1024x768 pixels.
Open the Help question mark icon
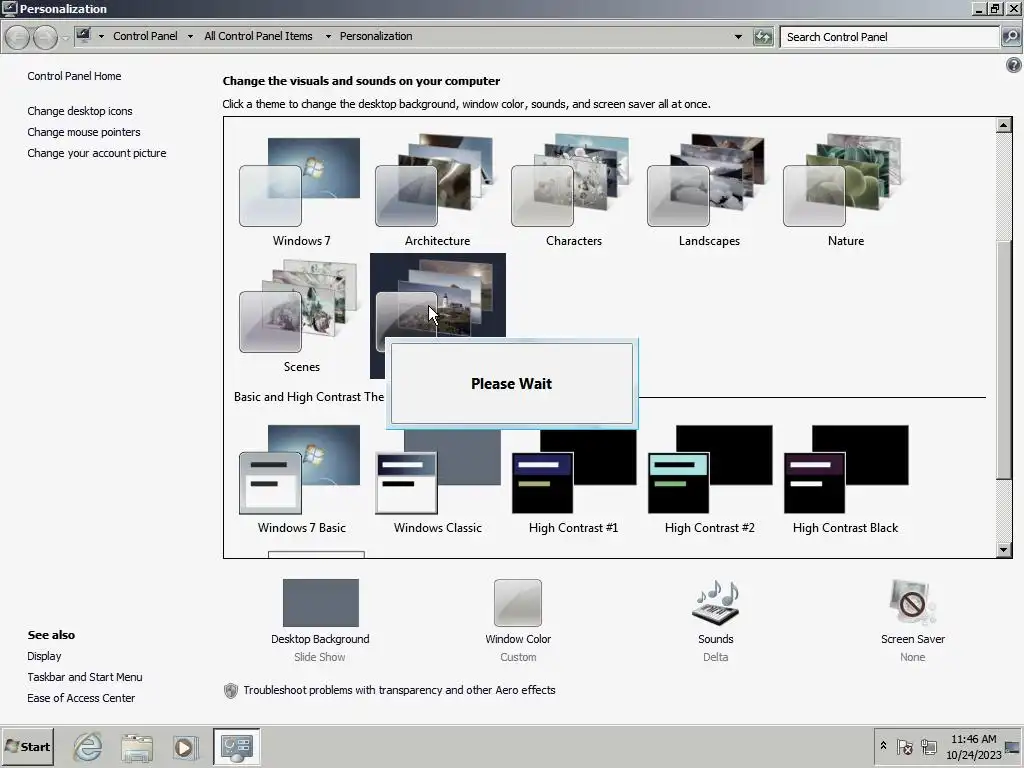pos(1014,65)
